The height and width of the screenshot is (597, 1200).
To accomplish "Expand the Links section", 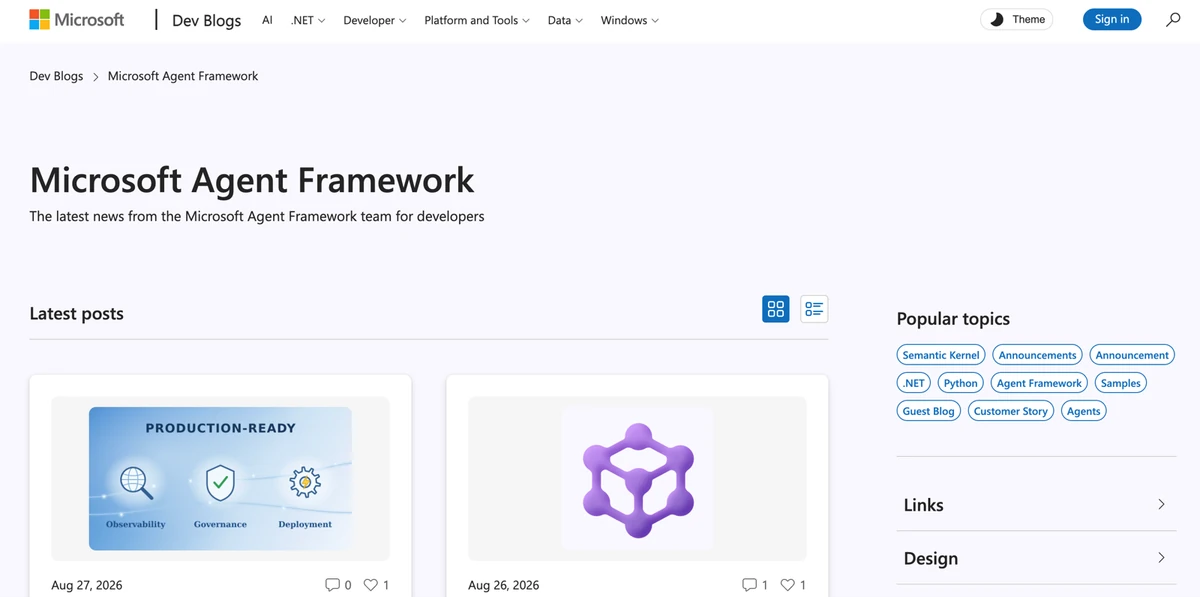I will click(x=1036, y=505).
